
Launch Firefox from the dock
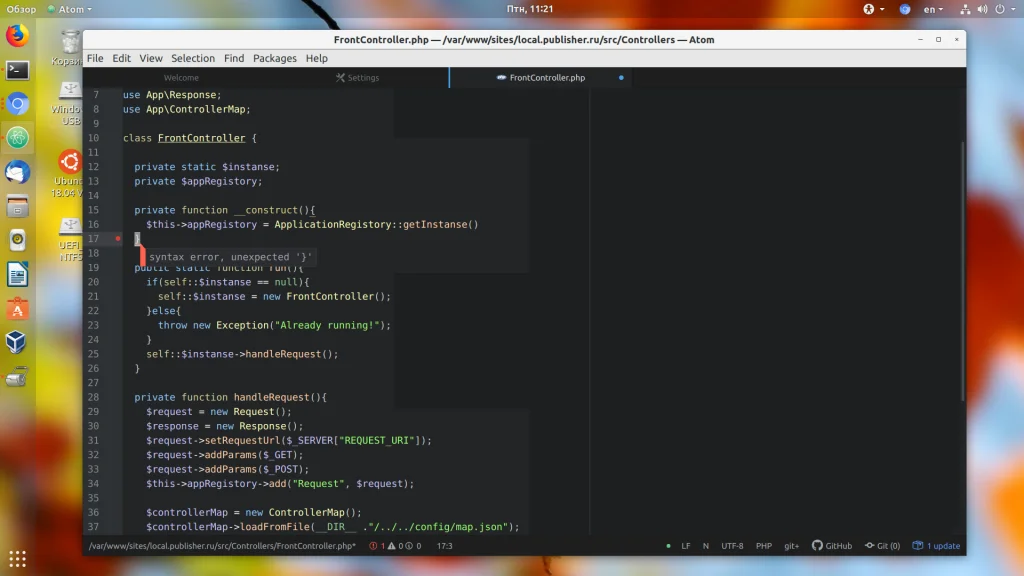(x=17, y=36)
